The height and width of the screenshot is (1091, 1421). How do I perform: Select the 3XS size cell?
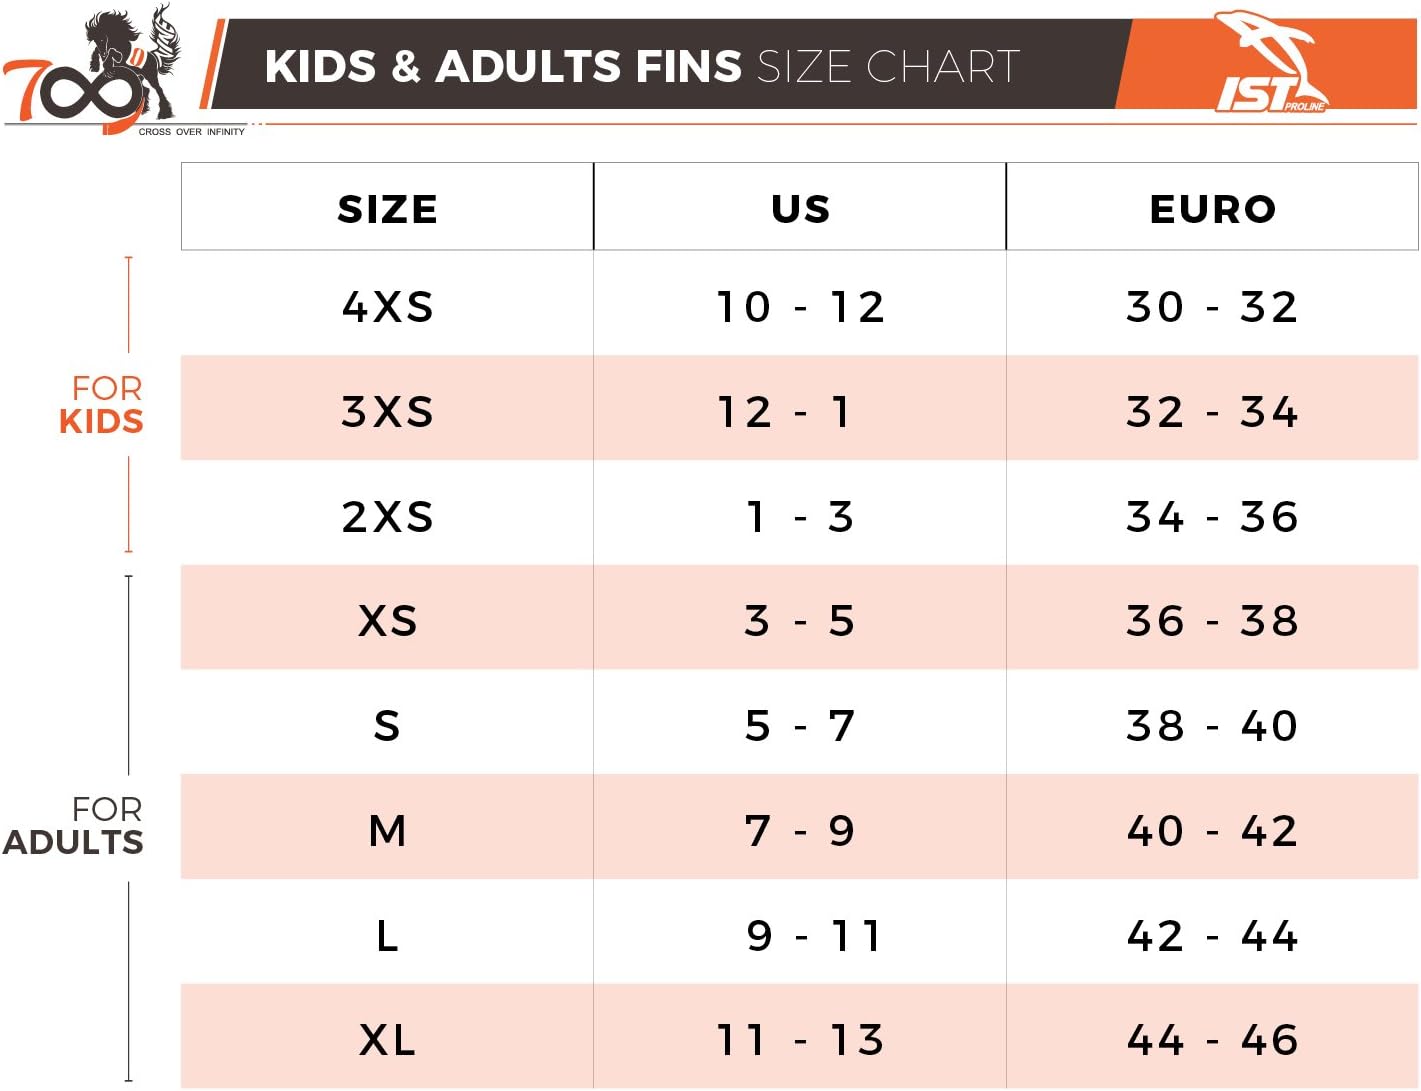(387, 411)
